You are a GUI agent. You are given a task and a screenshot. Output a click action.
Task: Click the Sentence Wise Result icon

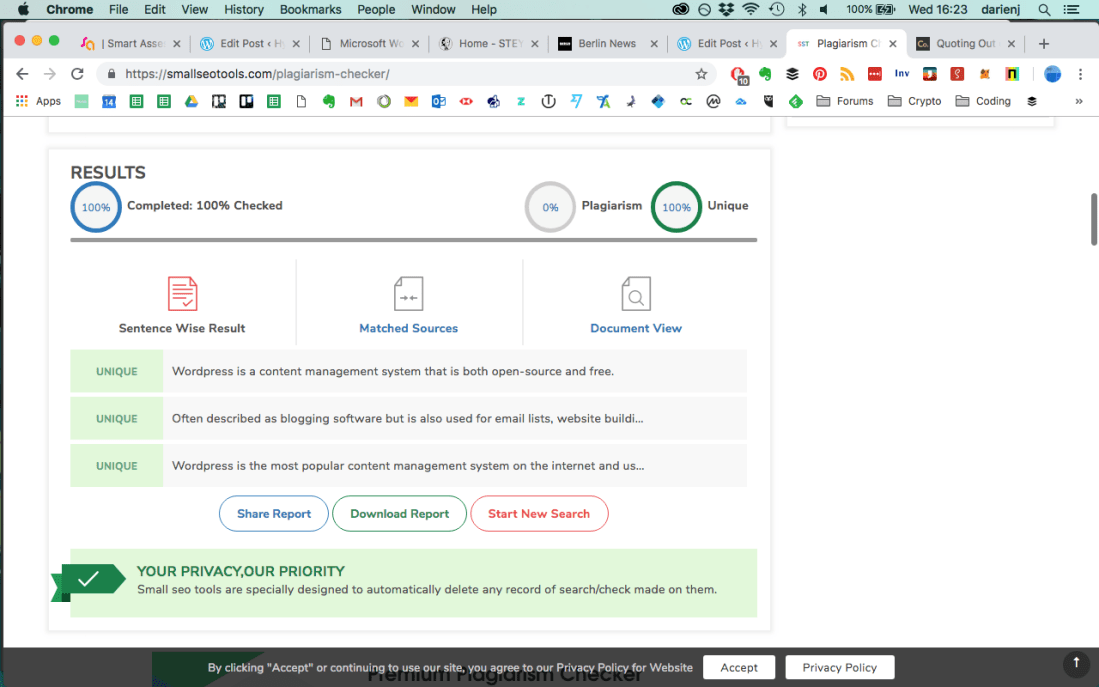[x=182, y=294]
